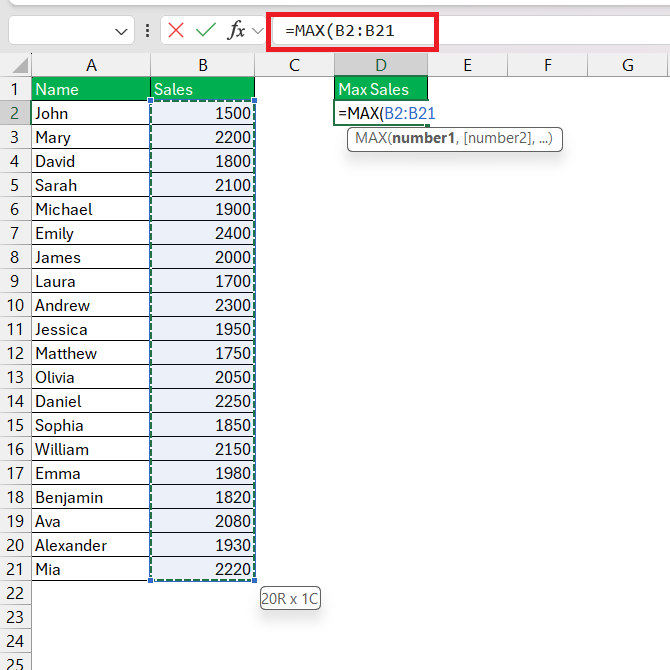670x670 pixels.
Task: Click the Laura name cell
Action: (x=91, y=281)
